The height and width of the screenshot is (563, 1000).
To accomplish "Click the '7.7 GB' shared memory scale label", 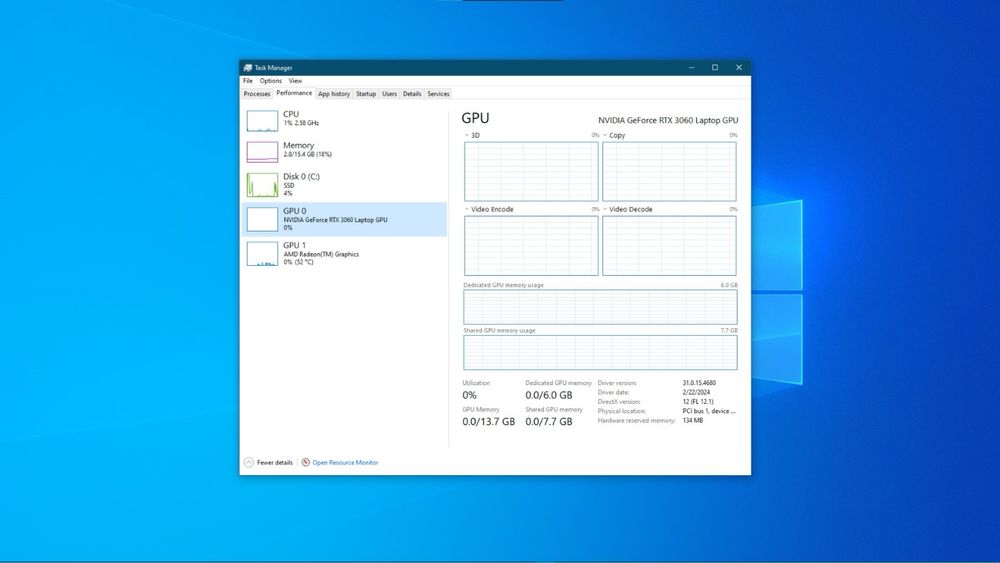I will pos(729,330).
